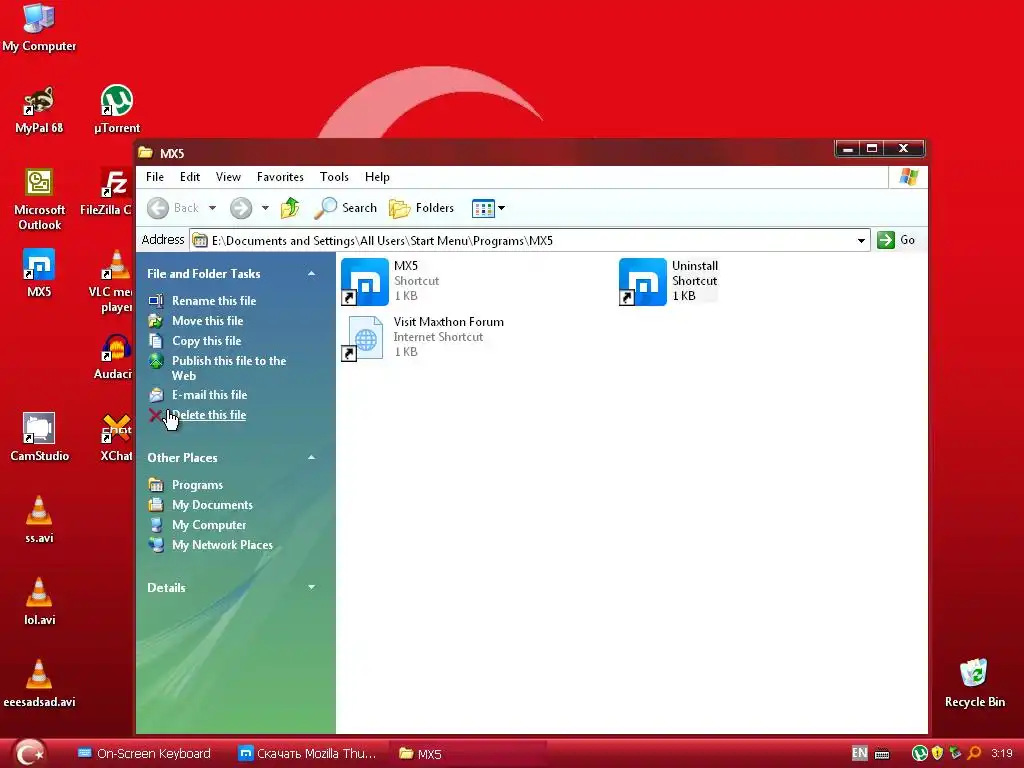Collapse File and Folder Tasks panel
Image resolution: width=1024 pixels, height=768 pixels.
tap(312, 274)
